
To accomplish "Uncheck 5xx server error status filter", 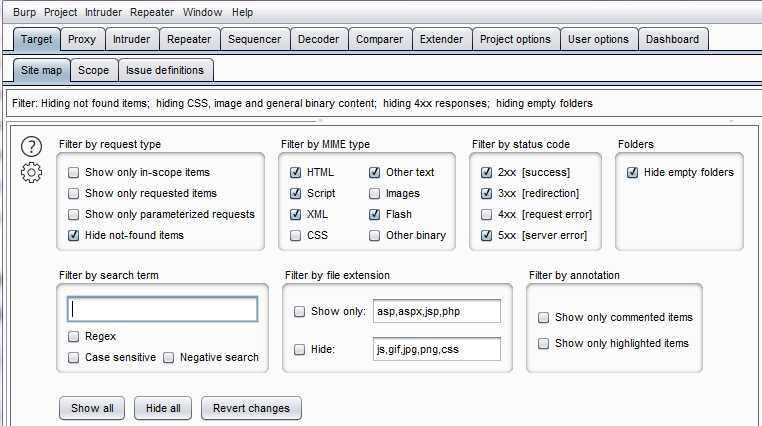I will click(486, 236).
